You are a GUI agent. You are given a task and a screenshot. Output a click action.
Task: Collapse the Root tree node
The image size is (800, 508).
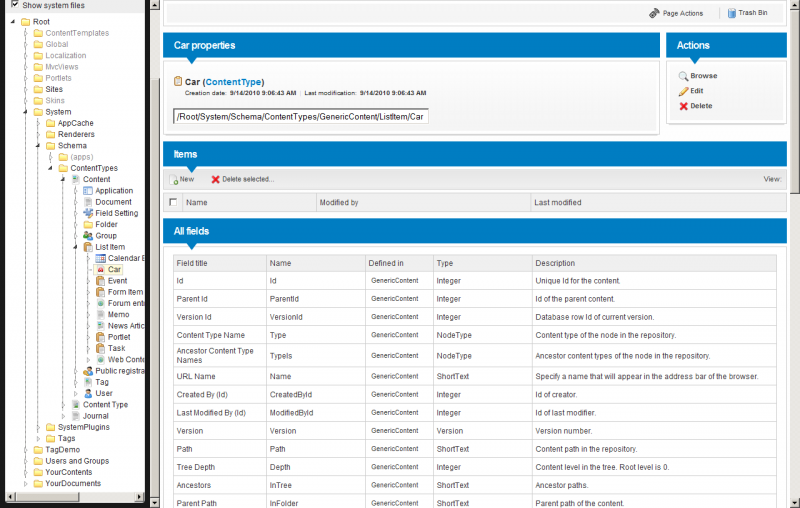coord(13,21)
